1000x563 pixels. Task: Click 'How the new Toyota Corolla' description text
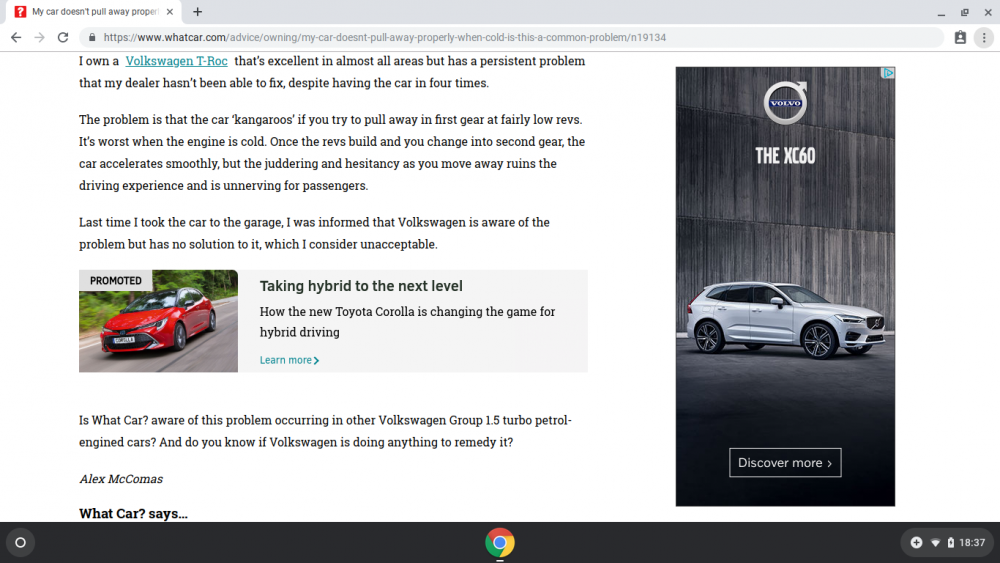click(407, 322)
